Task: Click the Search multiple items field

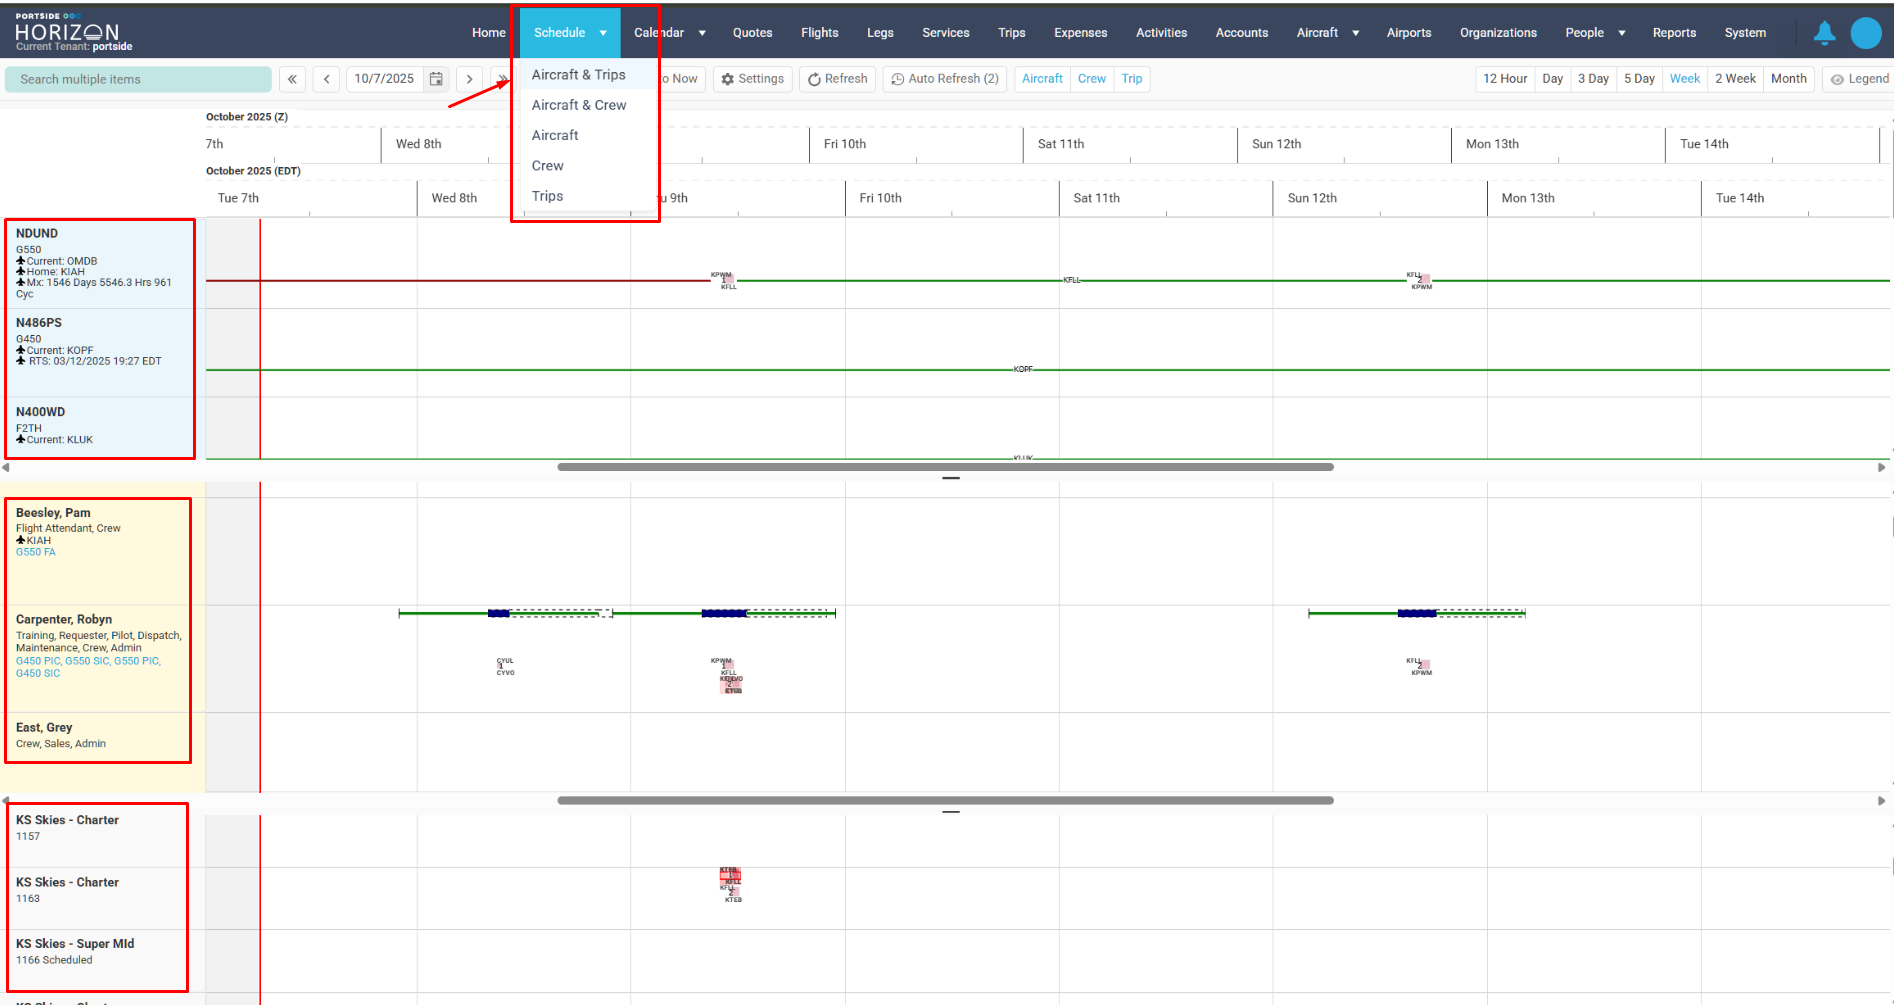Action: pyautogui.click(x=138, y=79)
